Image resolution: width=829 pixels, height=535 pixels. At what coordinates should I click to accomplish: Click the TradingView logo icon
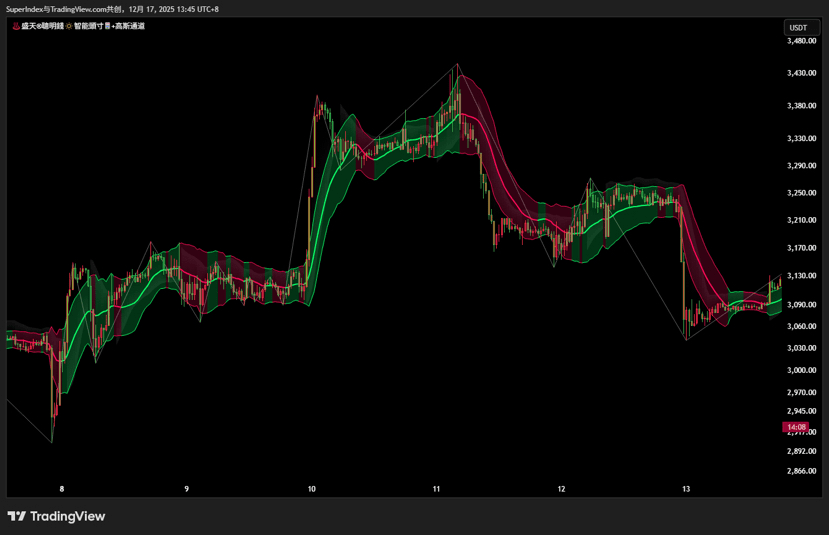coord(17,516)
